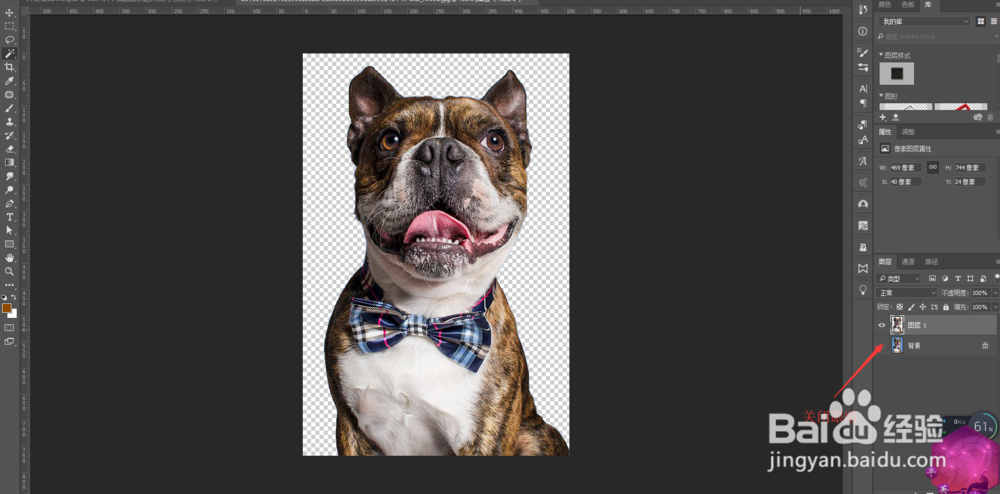
Task: Add a new item to the library
Action: pos(883,117)
